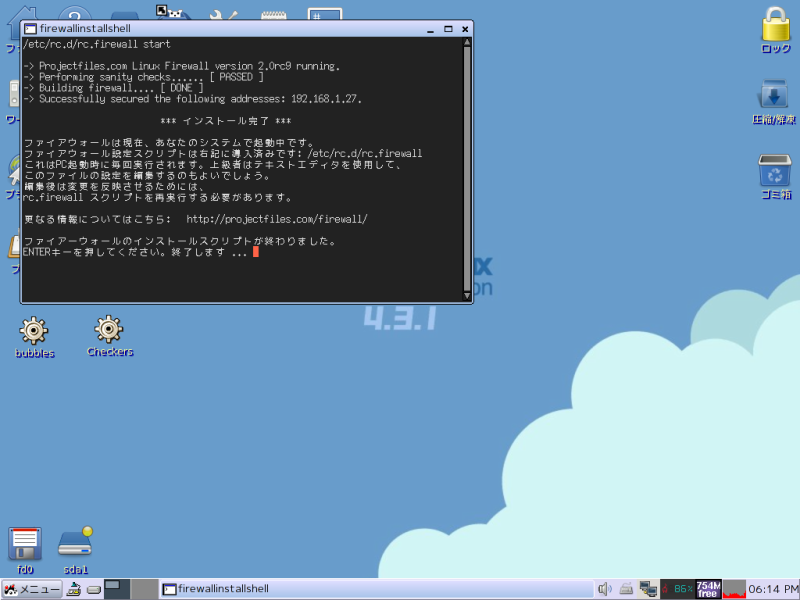Click the speaker volume tray icon
Image resolution: width=800 pixels, height=600 pixels.
604,589
